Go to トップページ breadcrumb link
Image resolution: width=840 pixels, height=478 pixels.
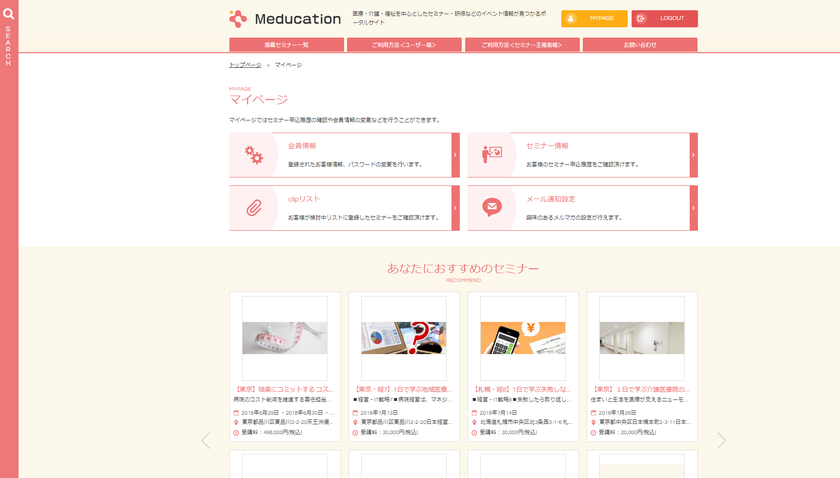(x=245, y=65)
